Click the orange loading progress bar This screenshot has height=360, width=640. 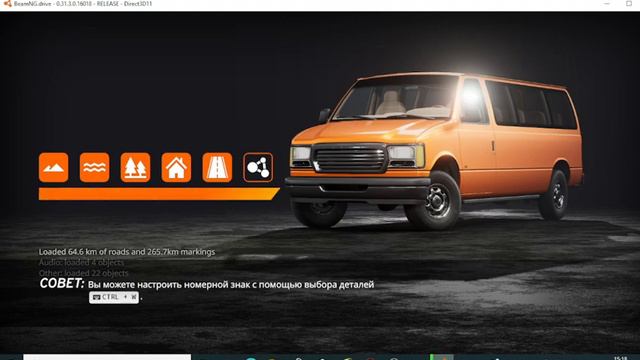[159, 194]
